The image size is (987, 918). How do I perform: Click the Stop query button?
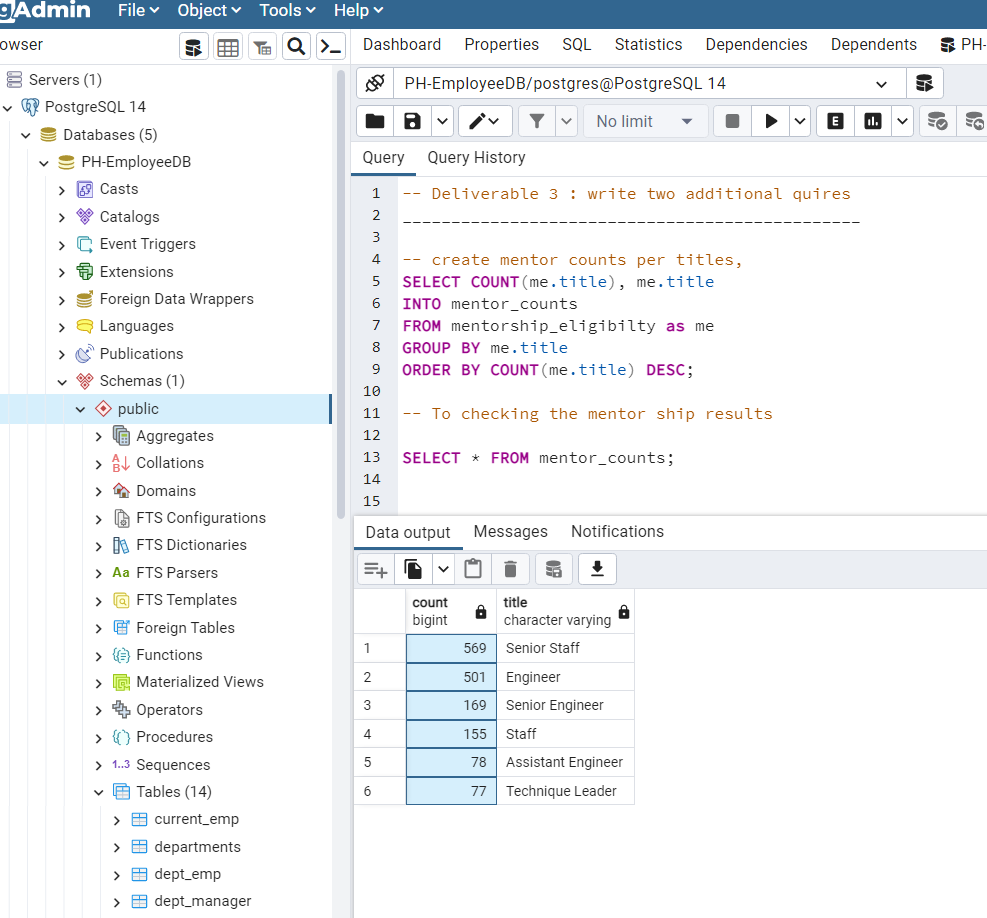(732, 121)
